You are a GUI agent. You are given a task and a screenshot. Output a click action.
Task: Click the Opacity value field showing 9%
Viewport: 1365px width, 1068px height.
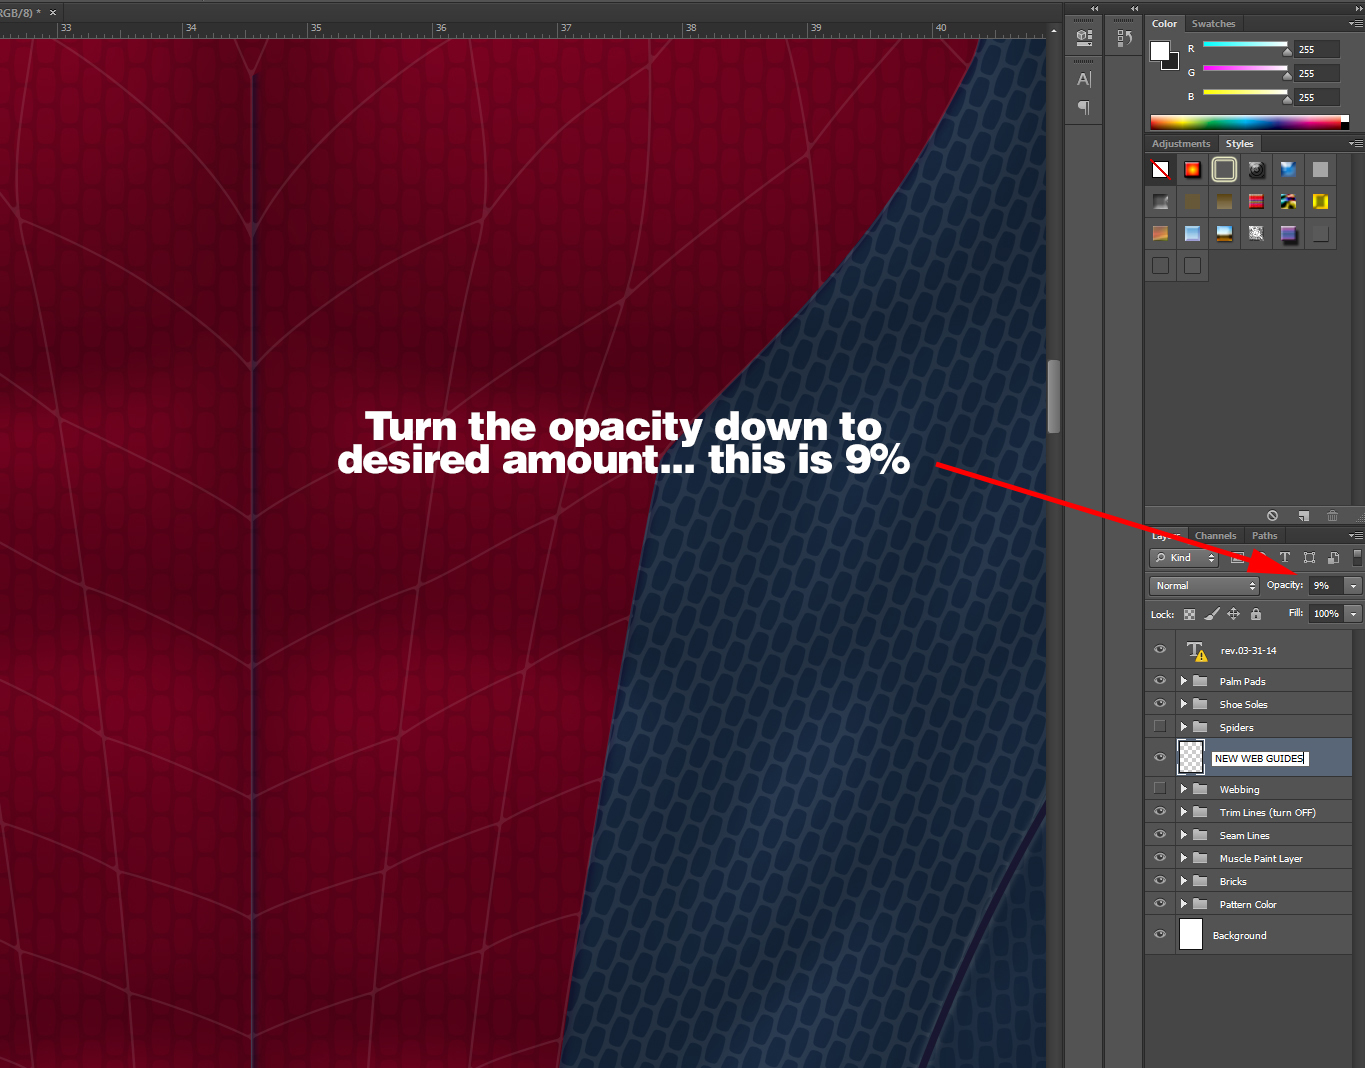1327,586
